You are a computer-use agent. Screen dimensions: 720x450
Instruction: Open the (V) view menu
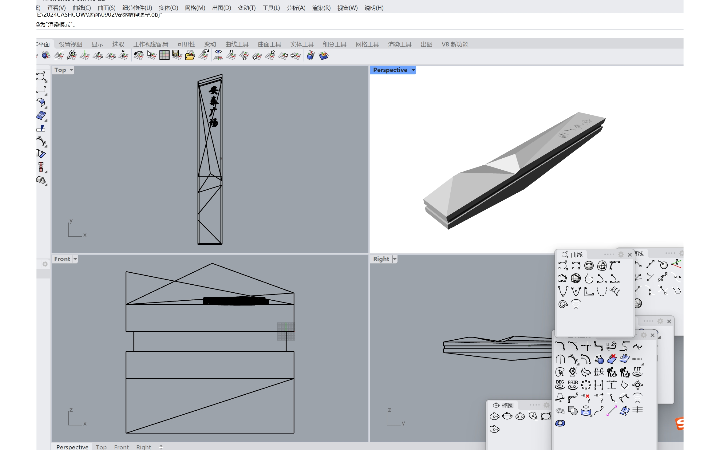(56, 8)
